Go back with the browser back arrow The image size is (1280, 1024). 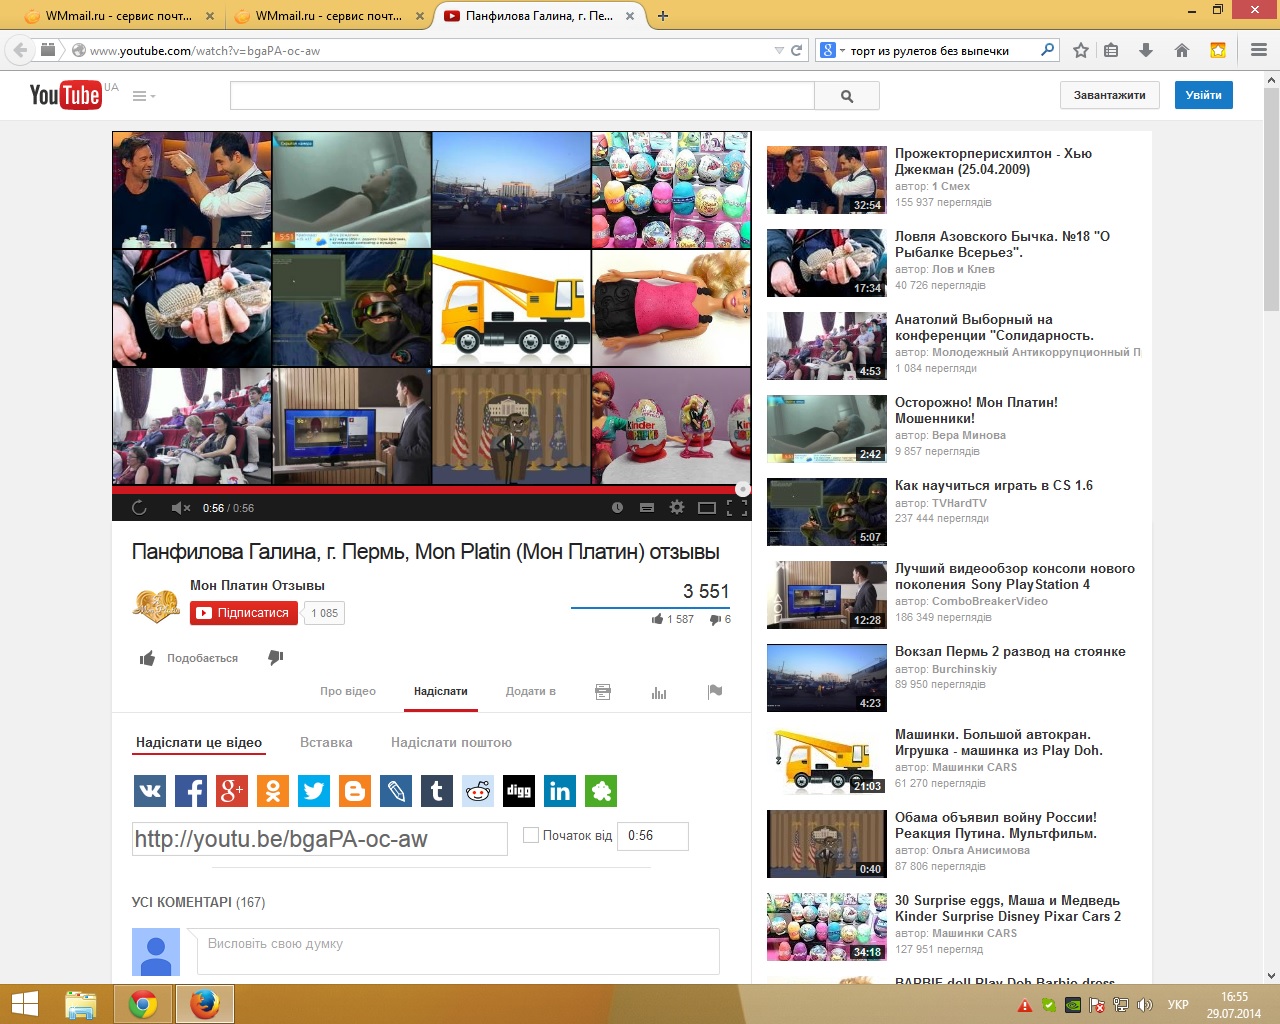pyautogui.click(x=20, y=50)
